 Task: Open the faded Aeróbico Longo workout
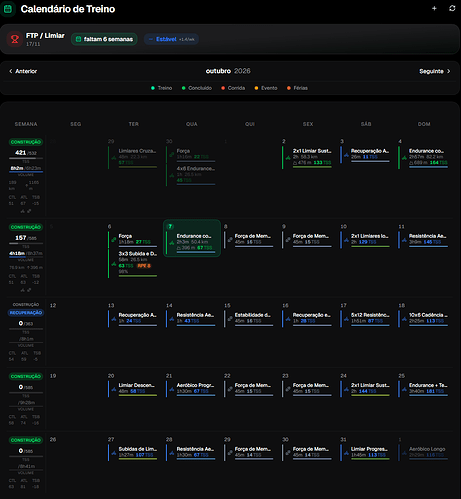click(x=423, y=453)
